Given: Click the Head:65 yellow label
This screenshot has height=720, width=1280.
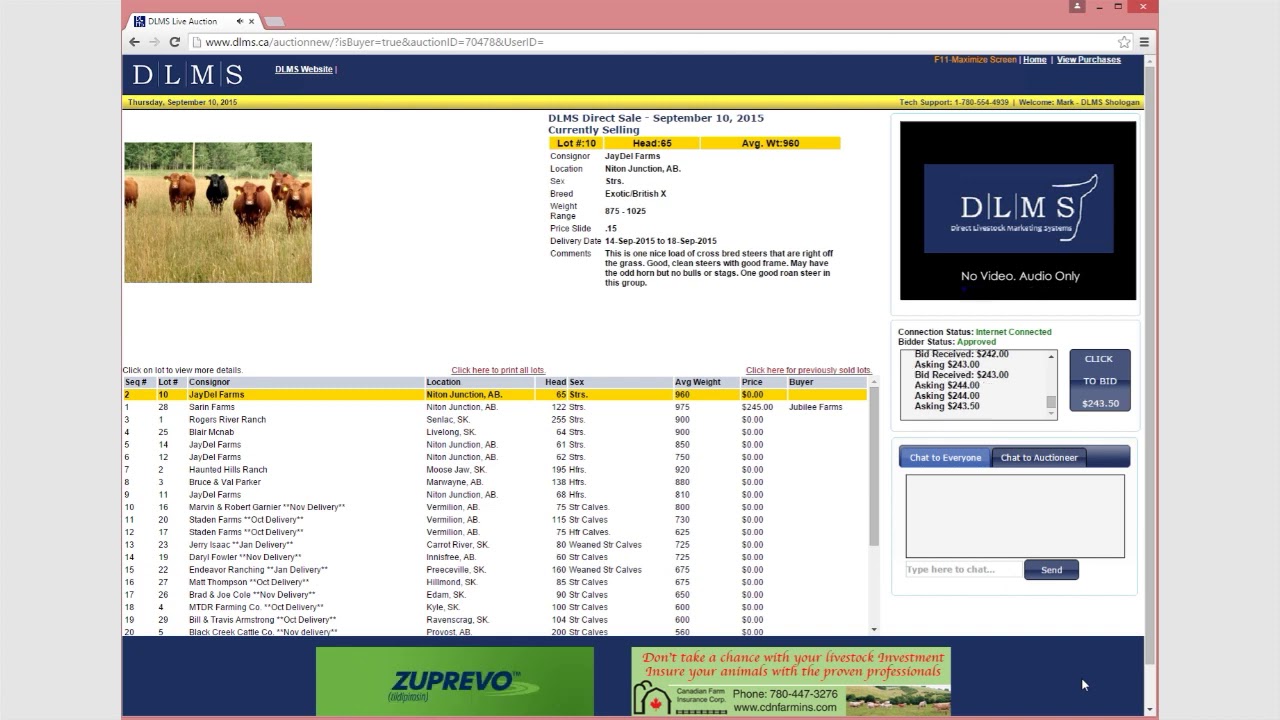Looking at the screenshot, I should coord(652,143).
